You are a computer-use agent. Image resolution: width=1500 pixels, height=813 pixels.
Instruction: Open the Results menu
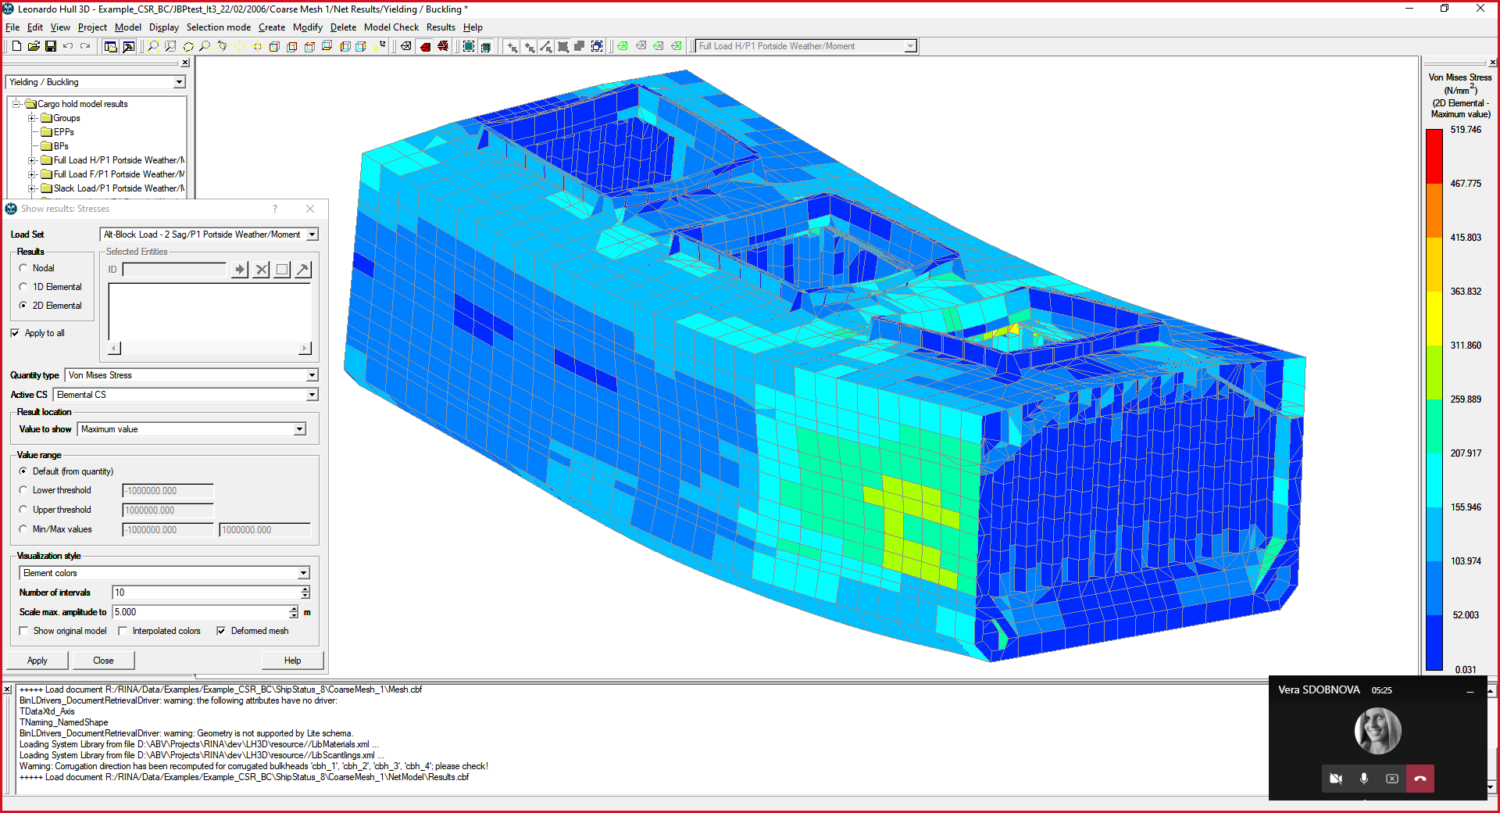441,27
